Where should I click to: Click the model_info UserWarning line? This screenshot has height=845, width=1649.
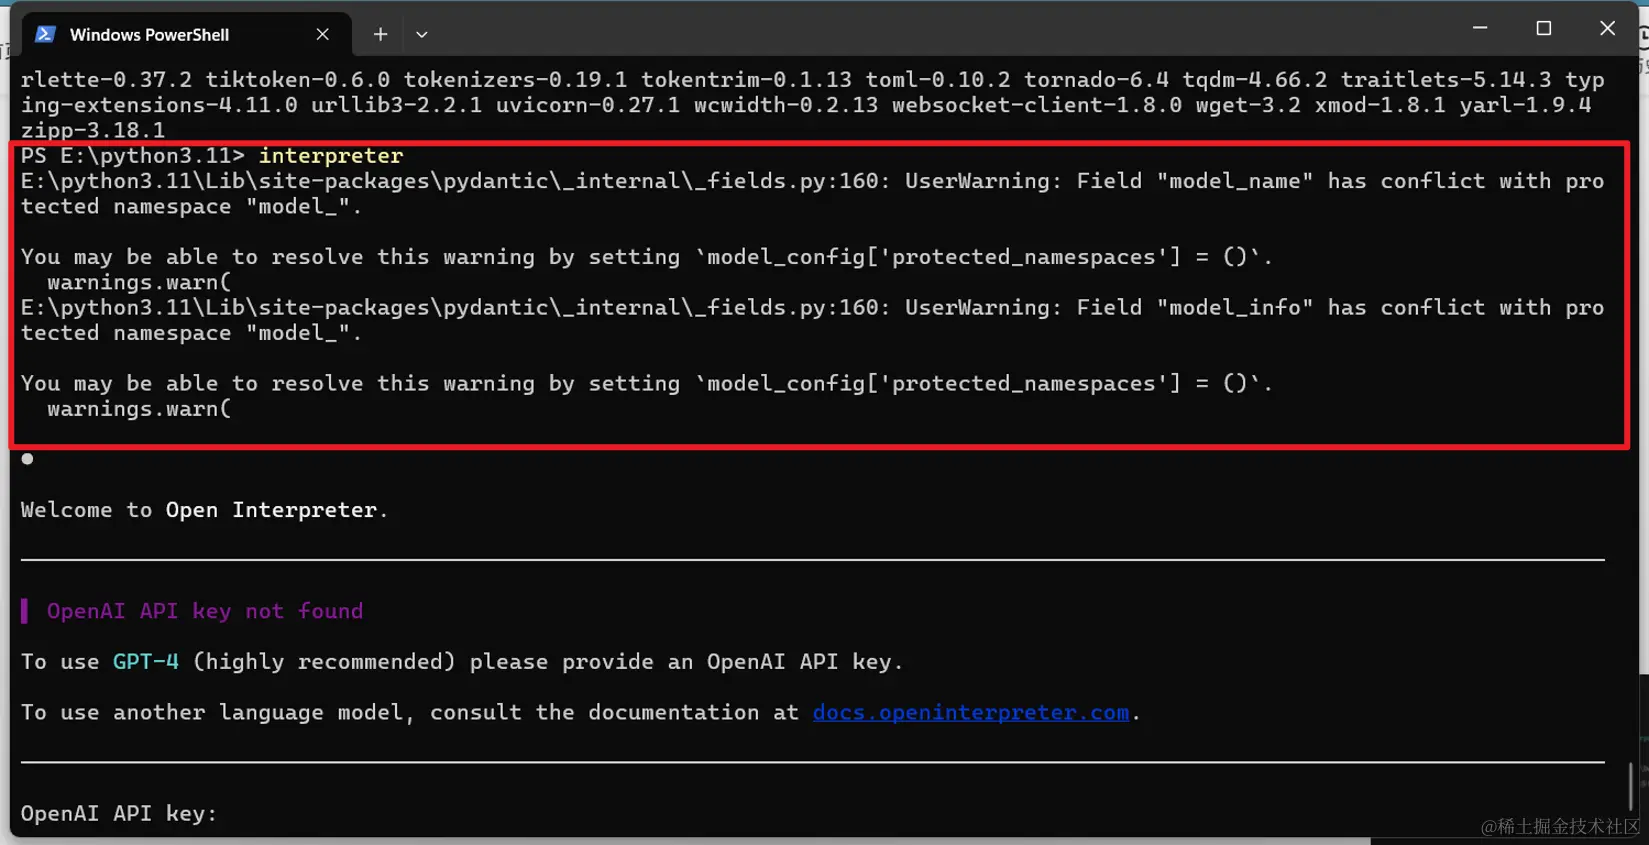click(x=812, y=320)
